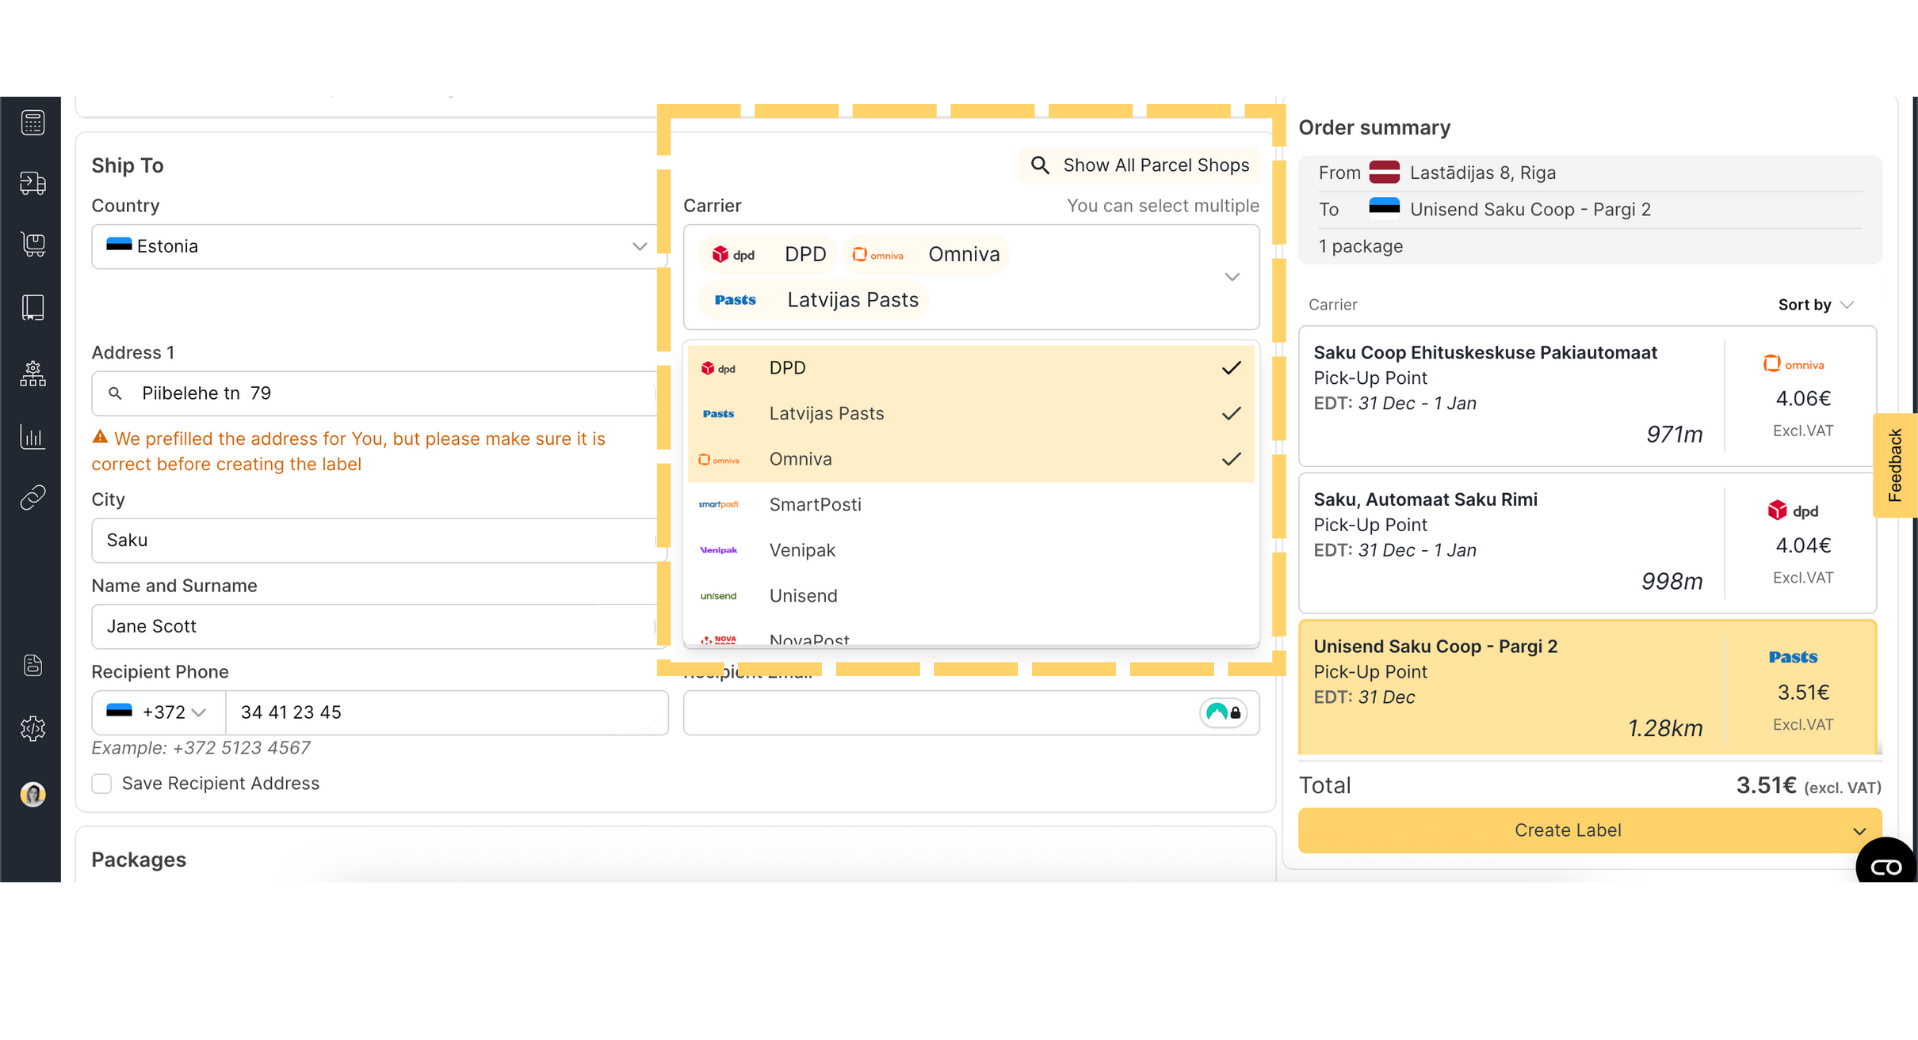Click Show All Parcel Shops
This screenshot has height=1040, width=1918.
pyautogui.click(x=1141, y=166)
